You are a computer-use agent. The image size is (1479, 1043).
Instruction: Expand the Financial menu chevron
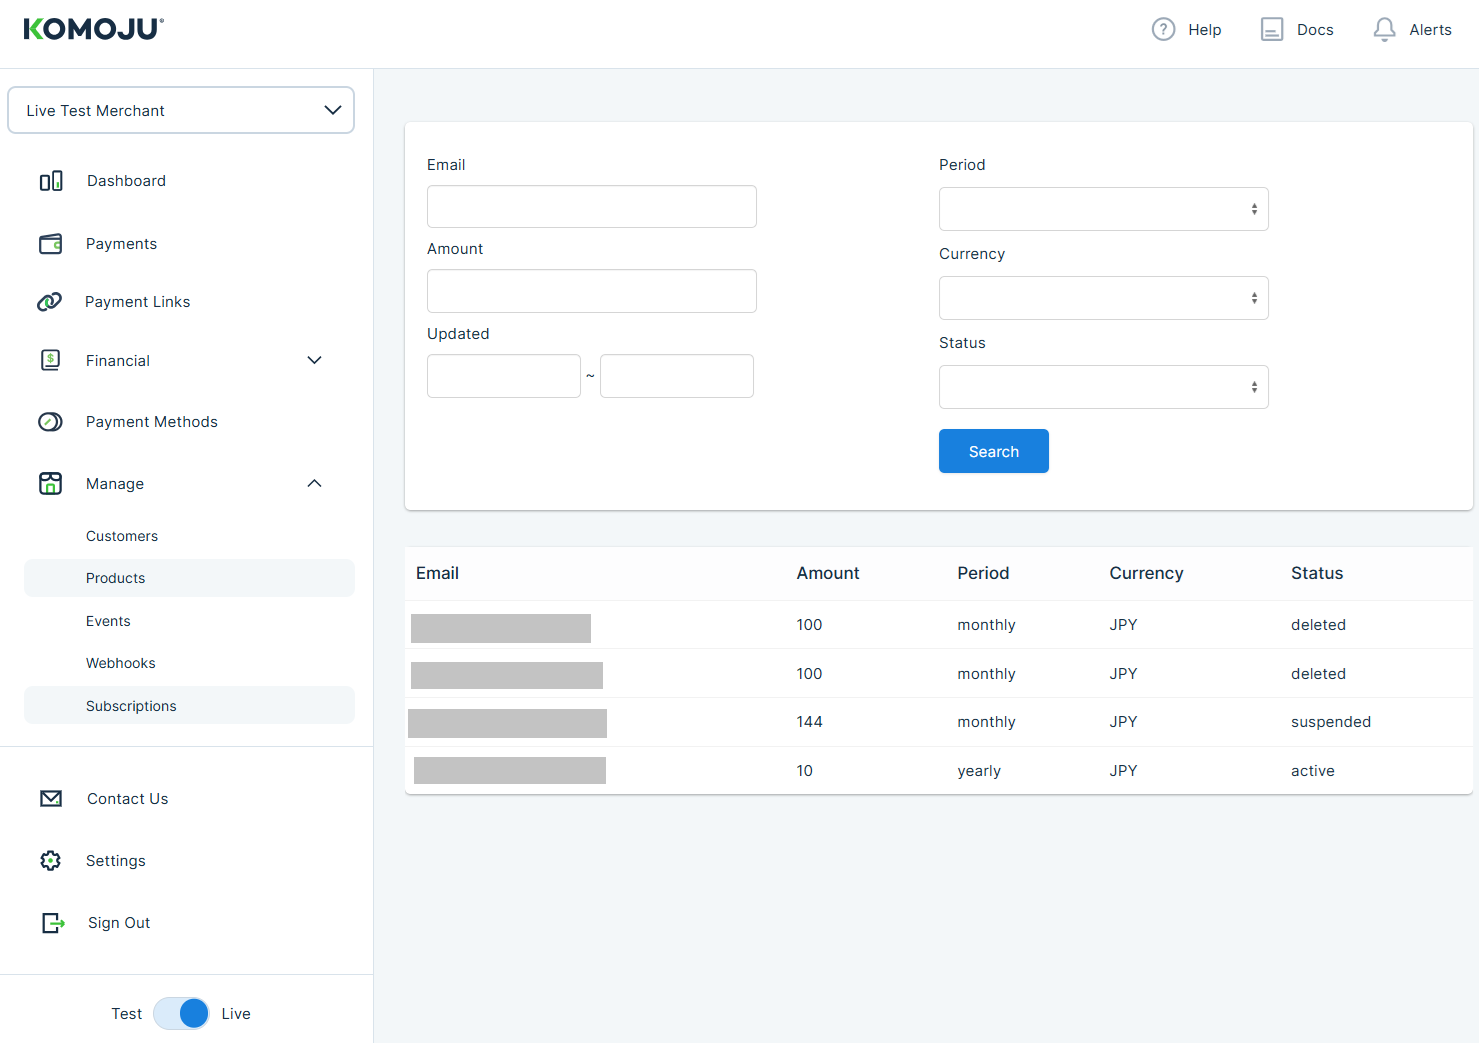(314, 360)
